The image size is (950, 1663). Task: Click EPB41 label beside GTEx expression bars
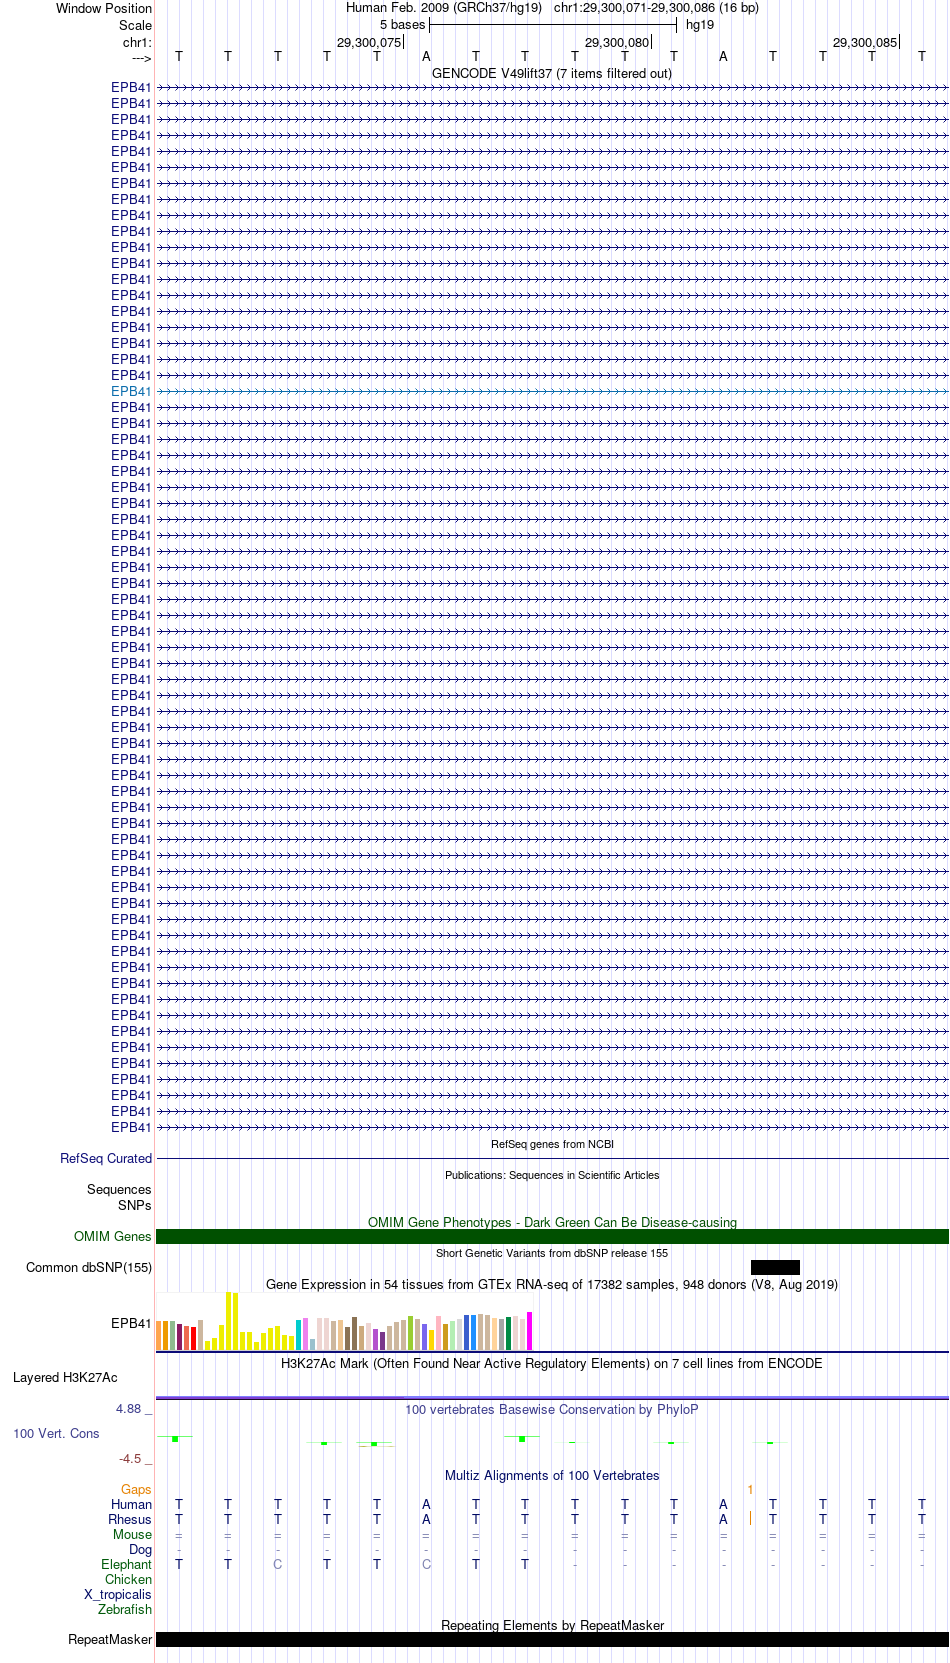131,1323
